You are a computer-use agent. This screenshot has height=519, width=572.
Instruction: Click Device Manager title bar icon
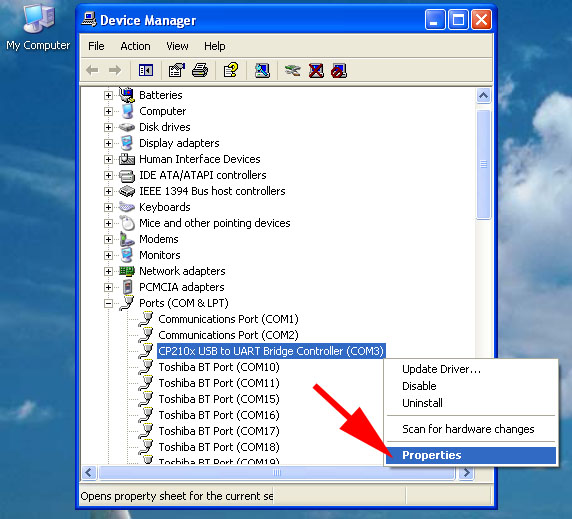pos(89,19)
